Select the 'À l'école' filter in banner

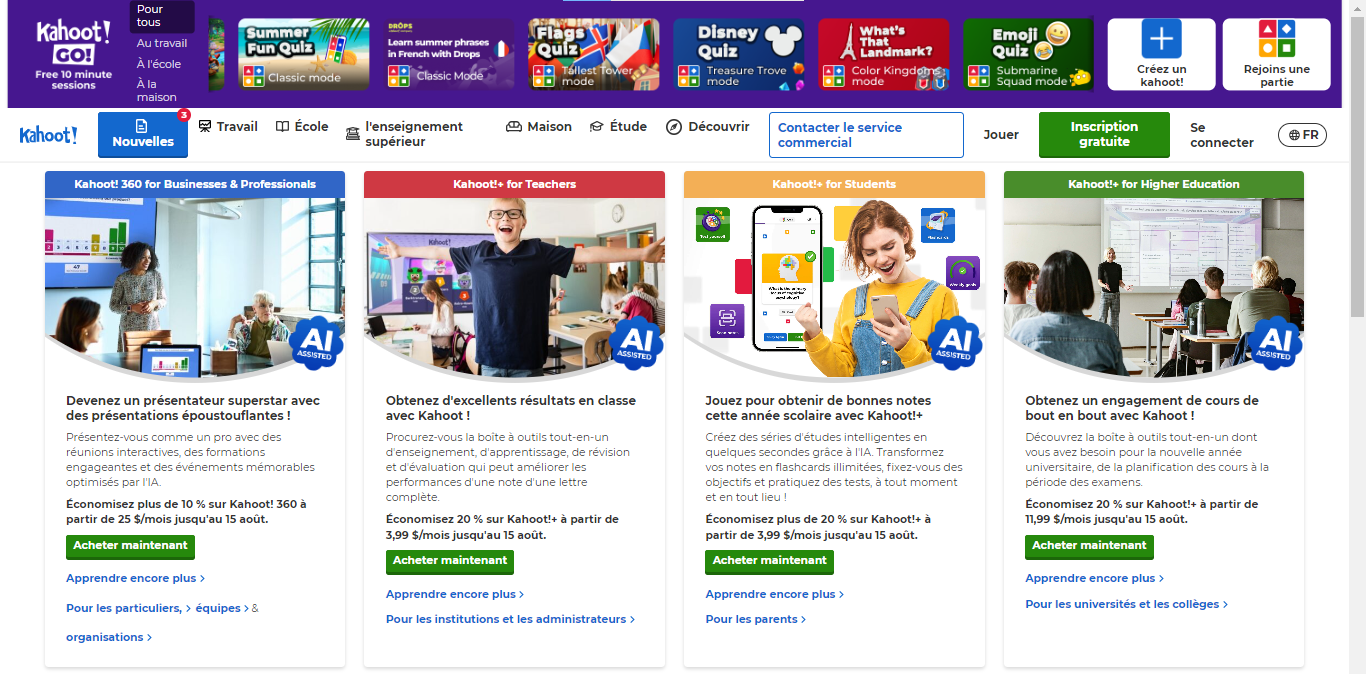pyautogui.click(x=159, y=63)
